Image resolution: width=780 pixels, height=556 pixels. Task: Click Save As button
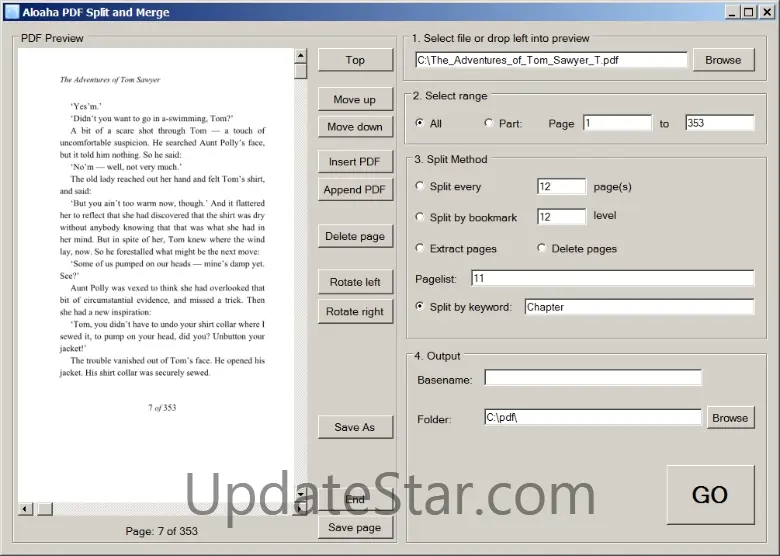click(x=355, y=427)
